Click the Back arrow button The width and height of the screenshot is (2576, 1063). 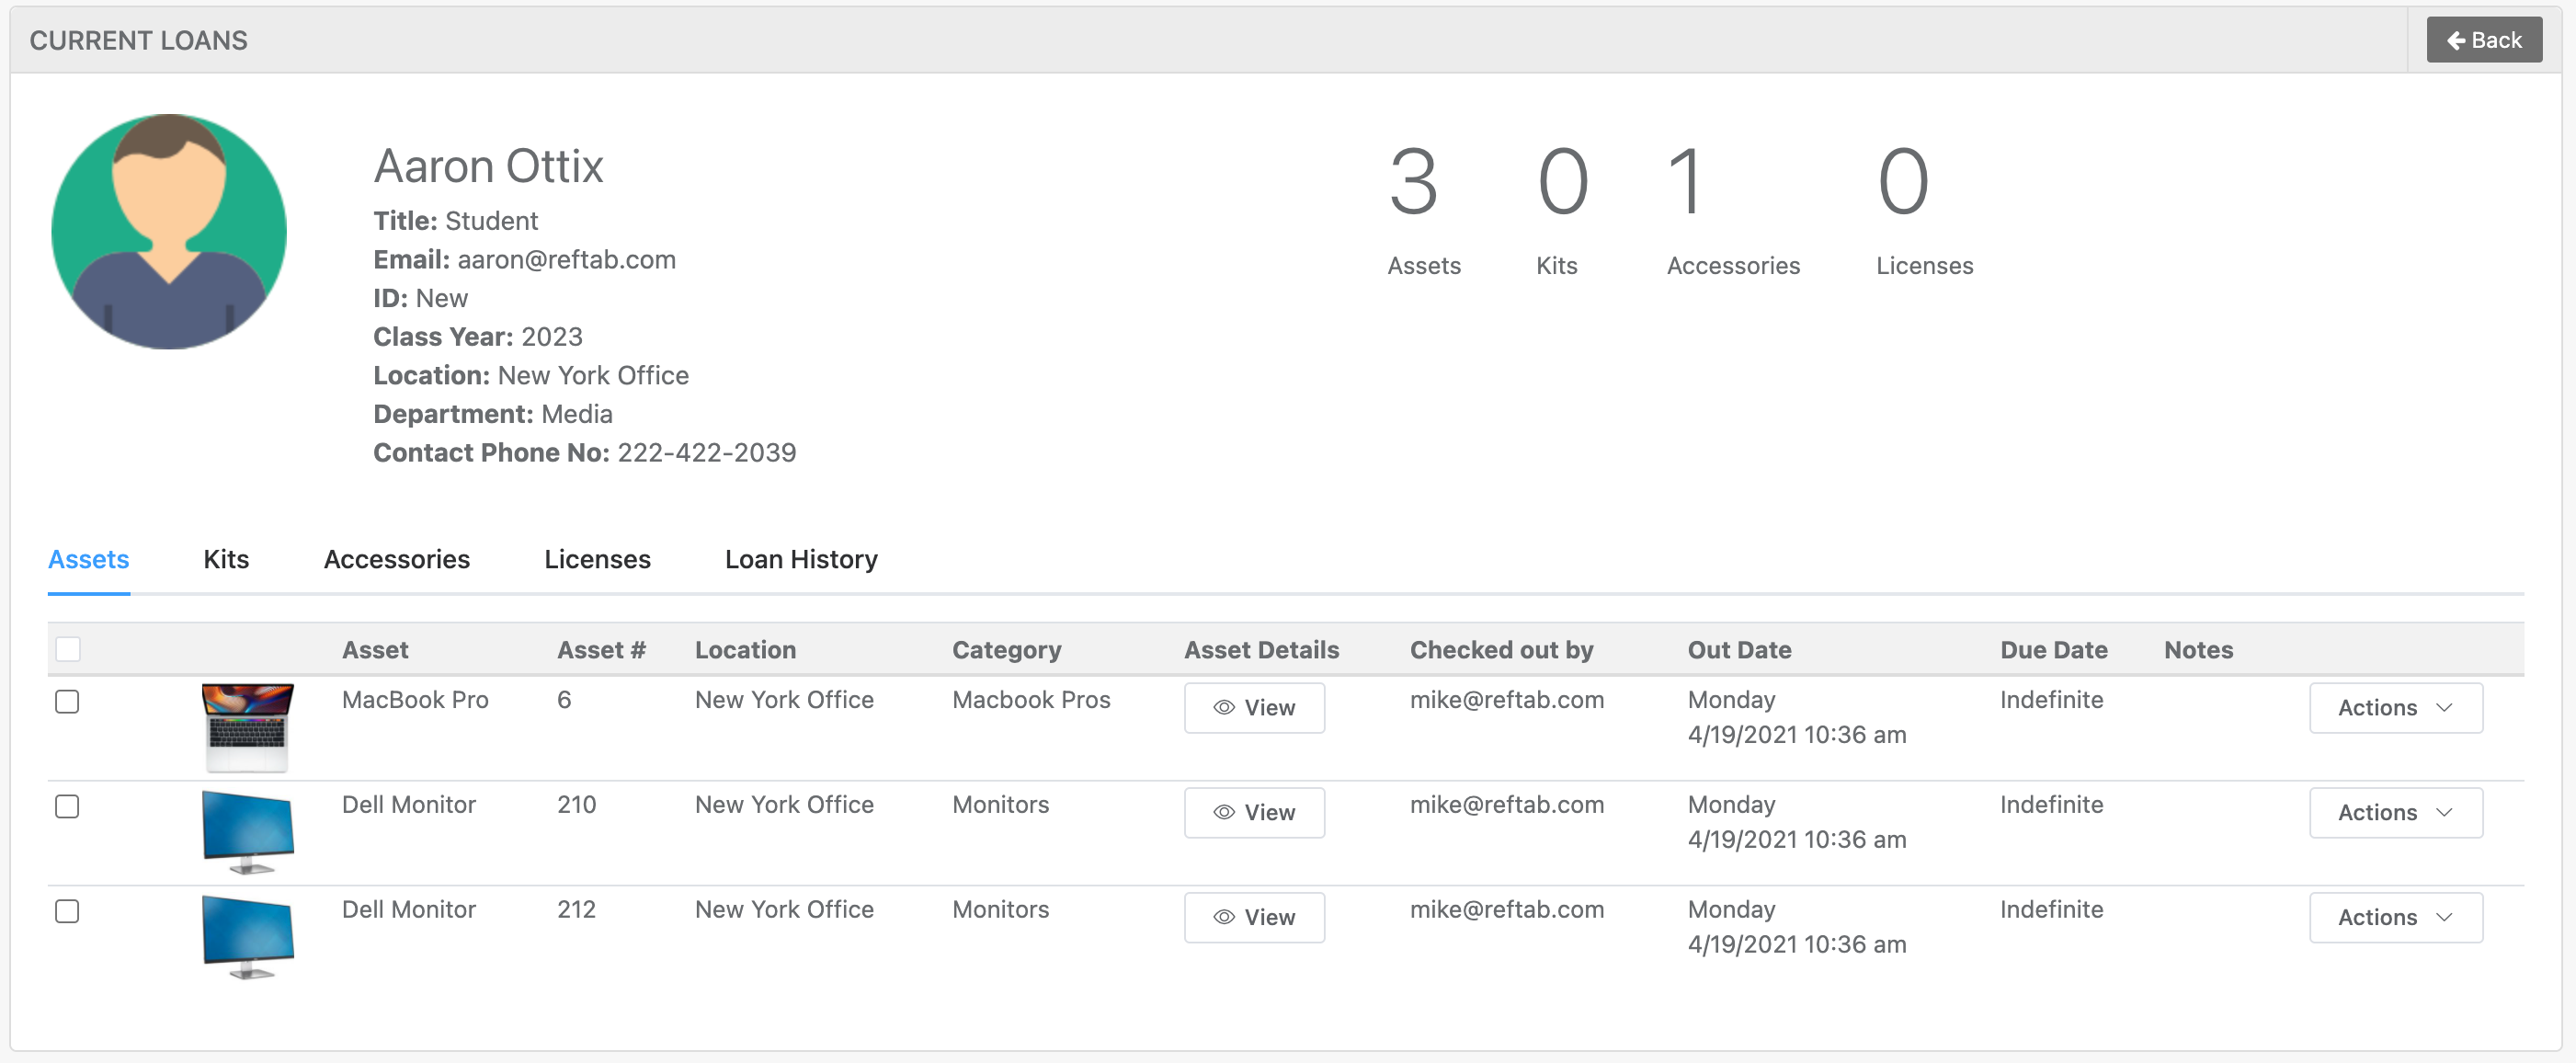click(2483, 40)
